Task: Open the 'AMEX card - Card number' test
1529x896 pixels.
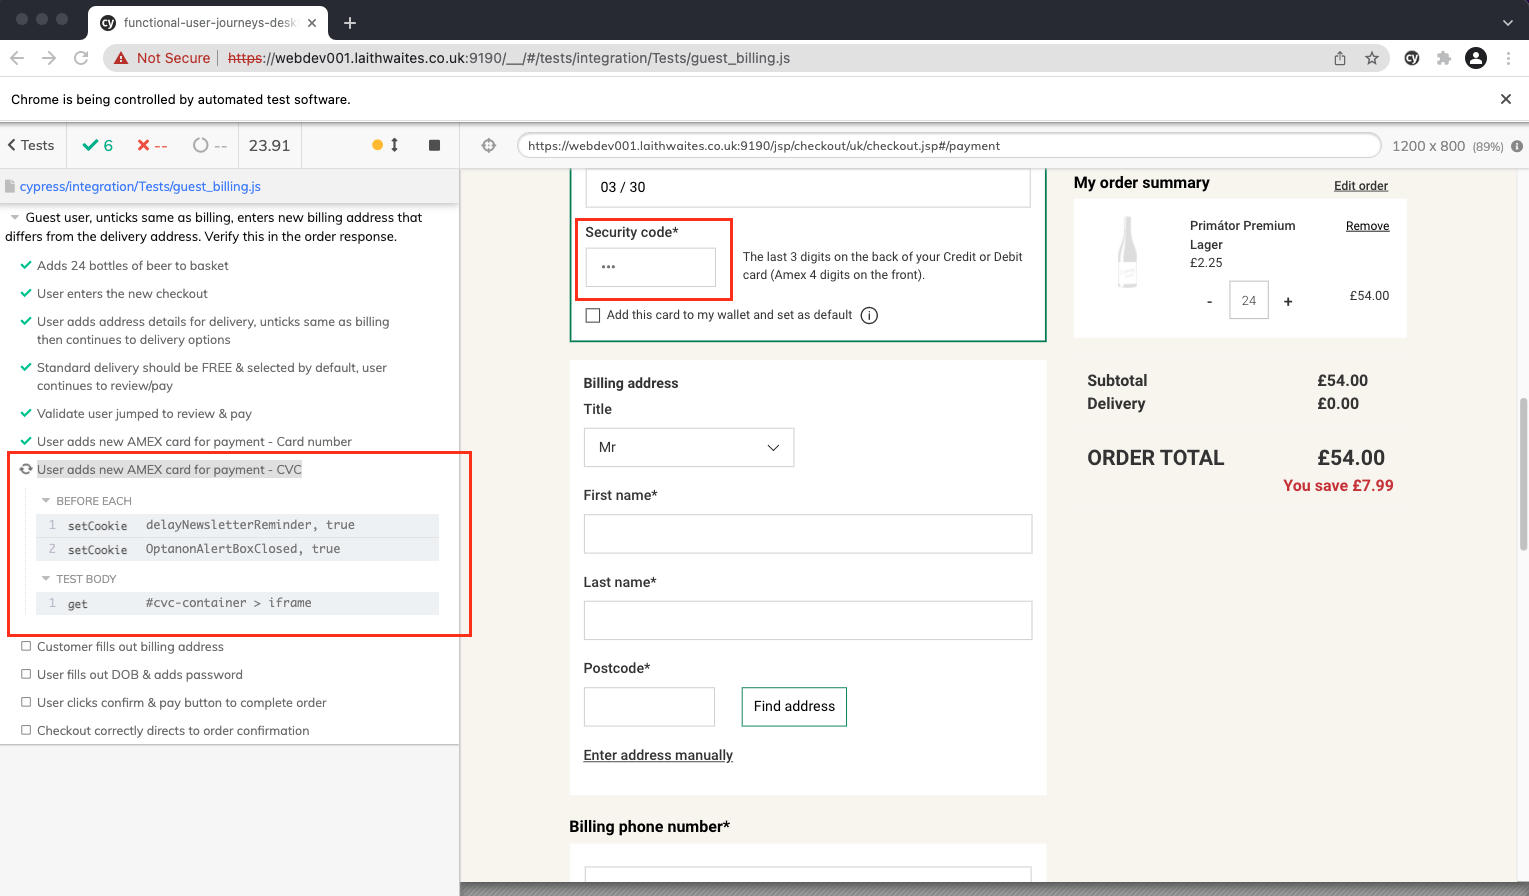Action: coord(194,441)
